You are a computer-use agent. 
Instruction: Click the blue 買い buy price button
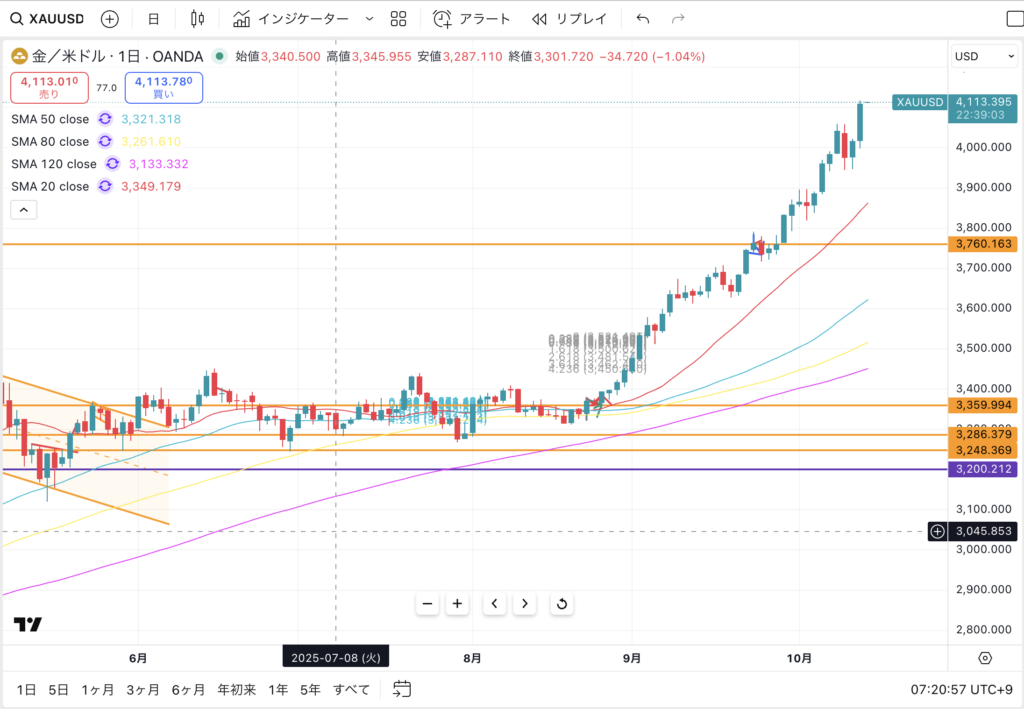pos(163,87)
